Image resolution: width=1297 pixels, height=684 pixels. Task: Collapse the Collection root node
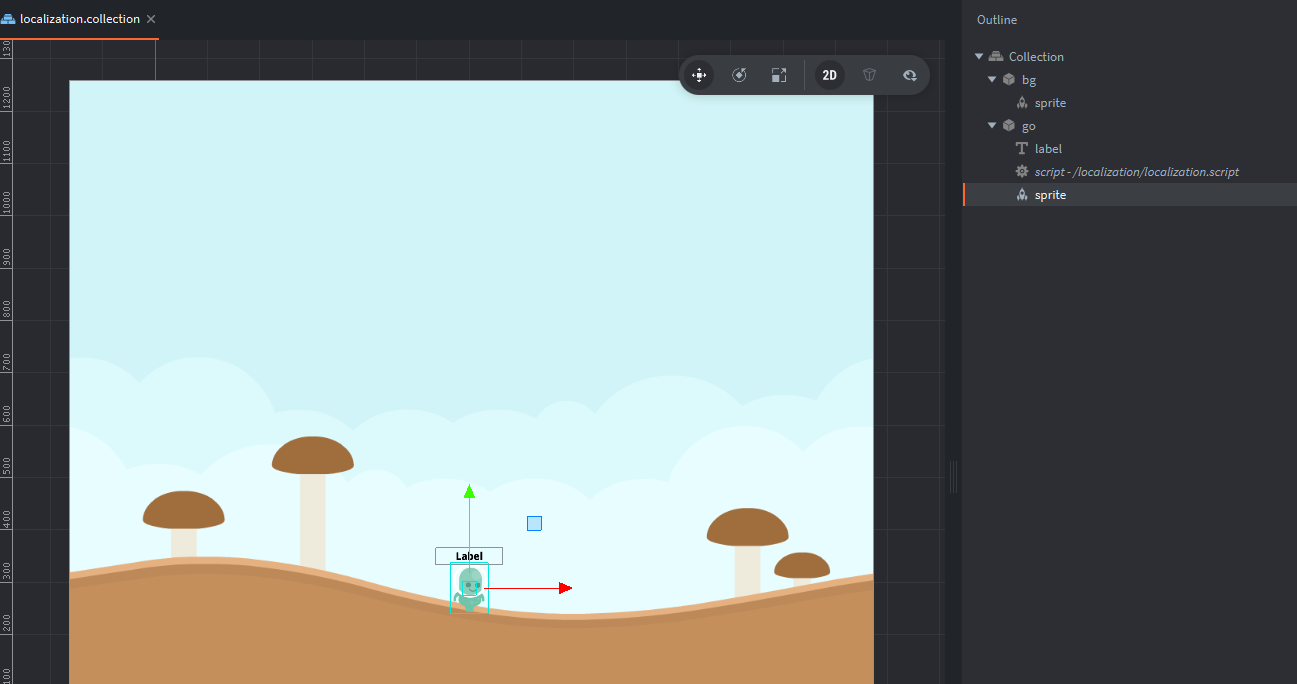point(979,57)
